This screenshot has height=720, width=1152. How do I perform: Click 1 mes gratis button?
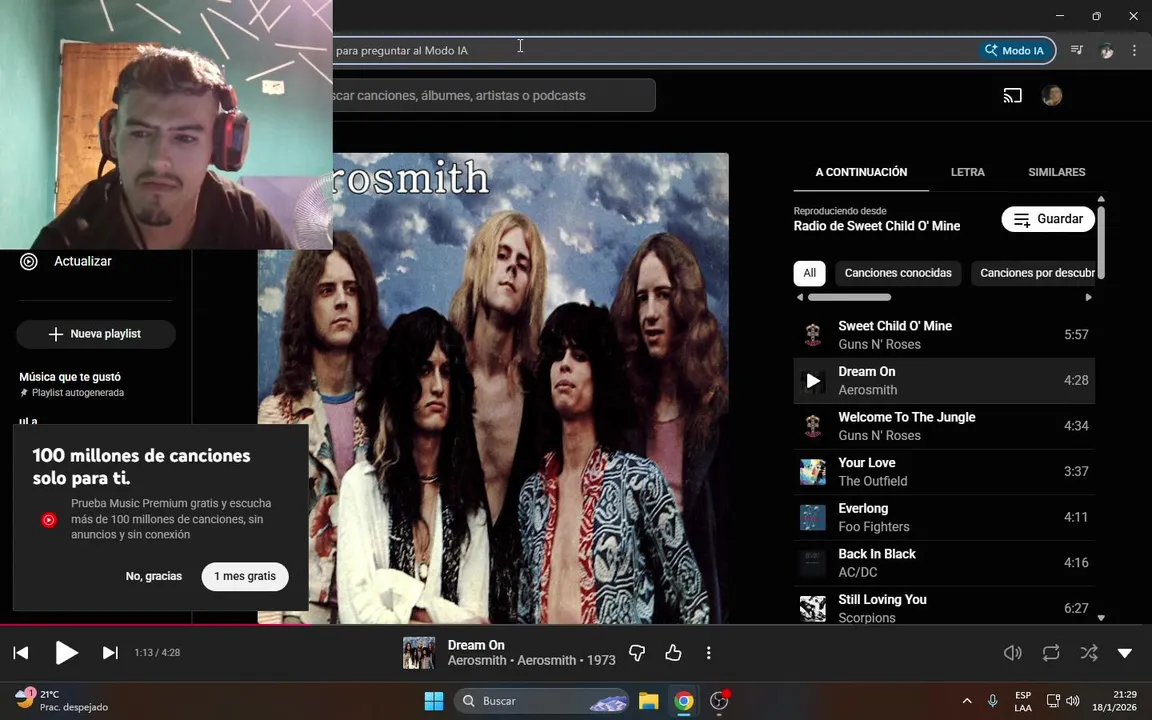pos(245,576)
